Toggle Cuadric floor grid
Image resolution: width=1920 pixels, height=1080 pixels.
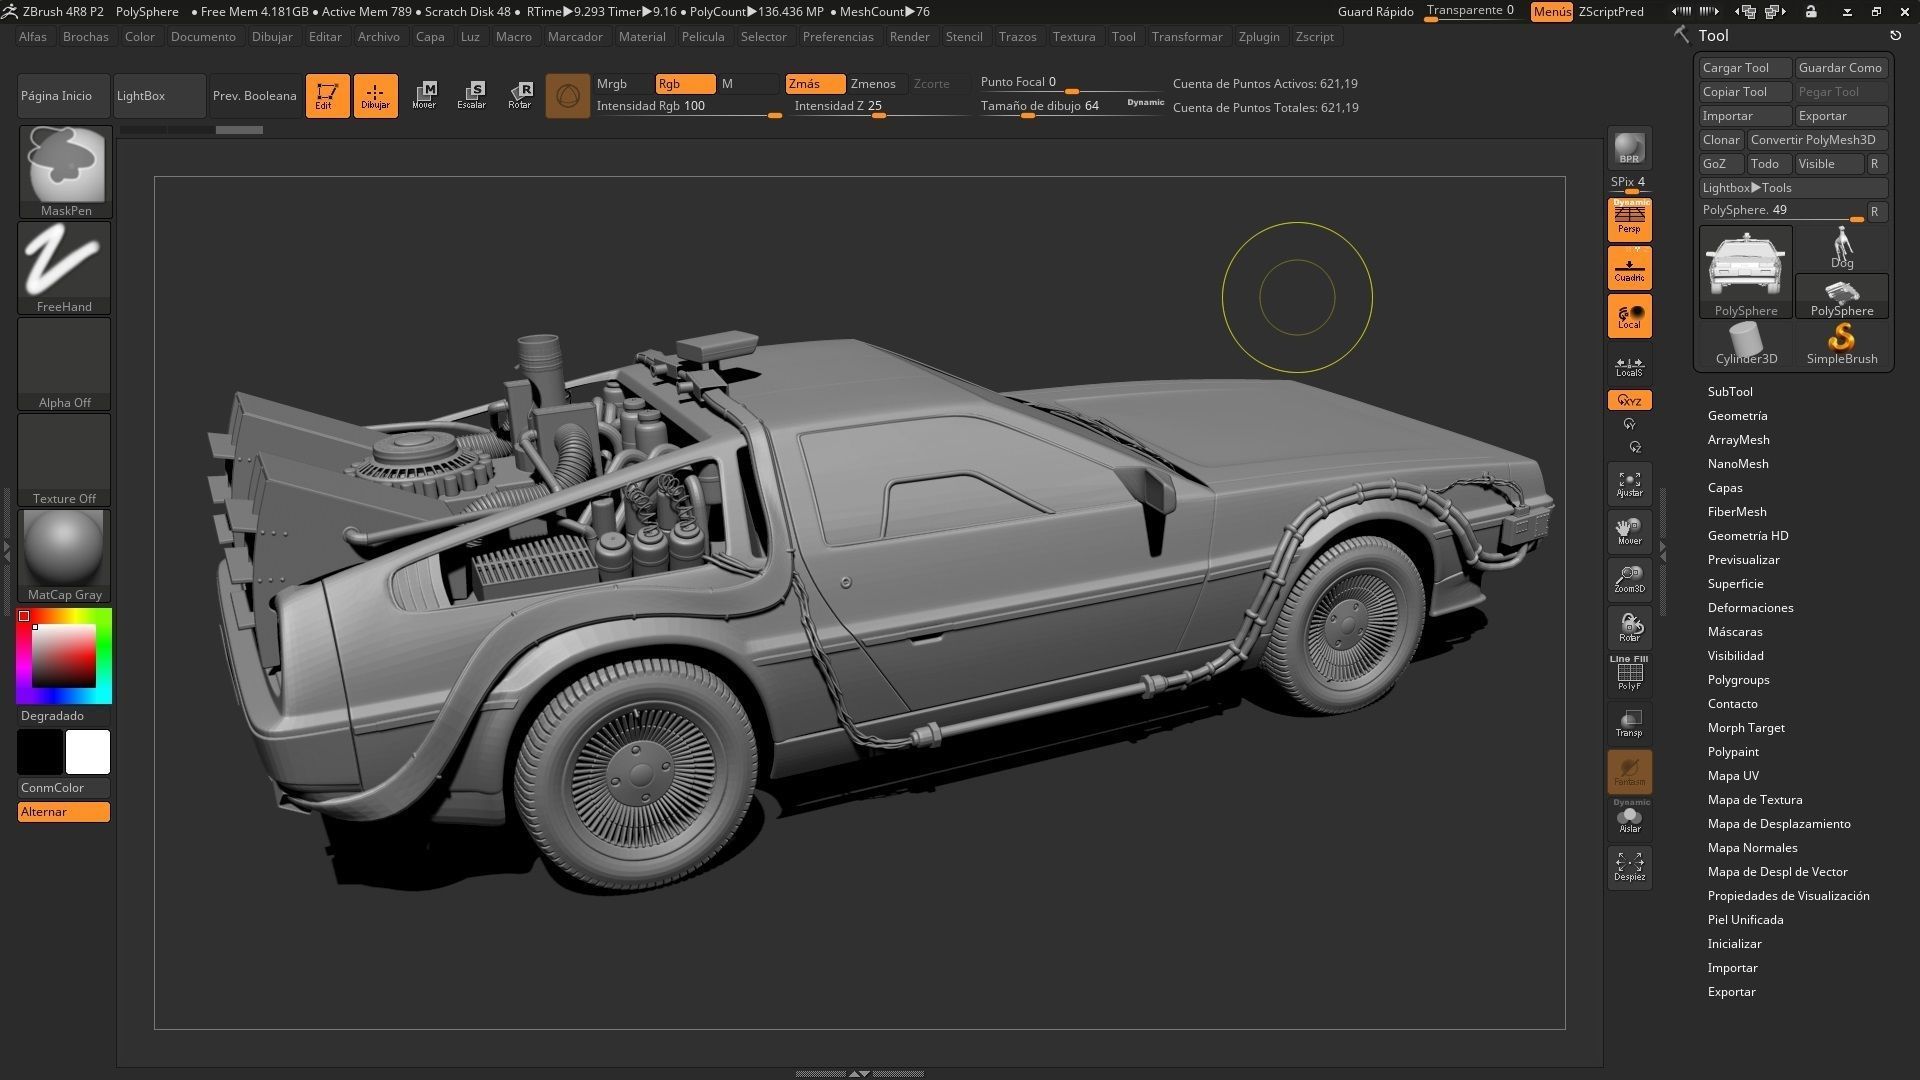1629,268
